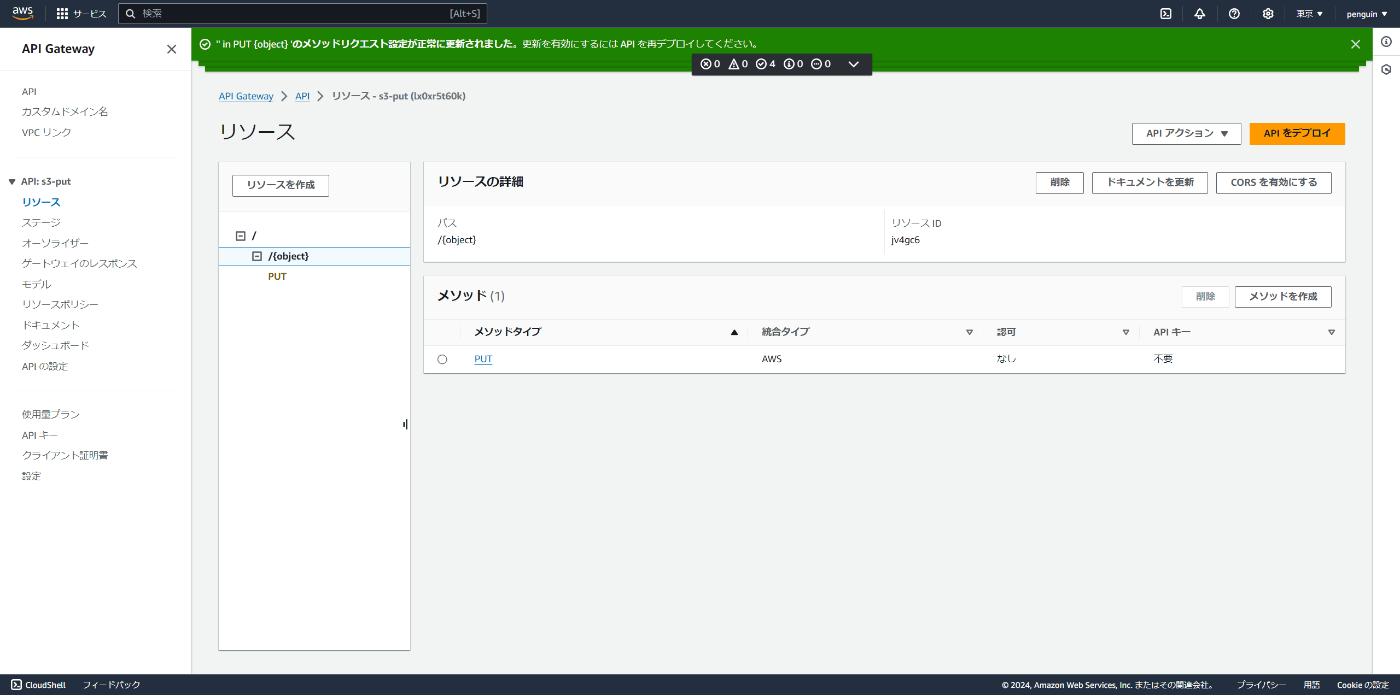Screen dimensions: 1400x695
Task: Dismiss the green success banner
Action: pyautogui.click(x=1355, y=44)
